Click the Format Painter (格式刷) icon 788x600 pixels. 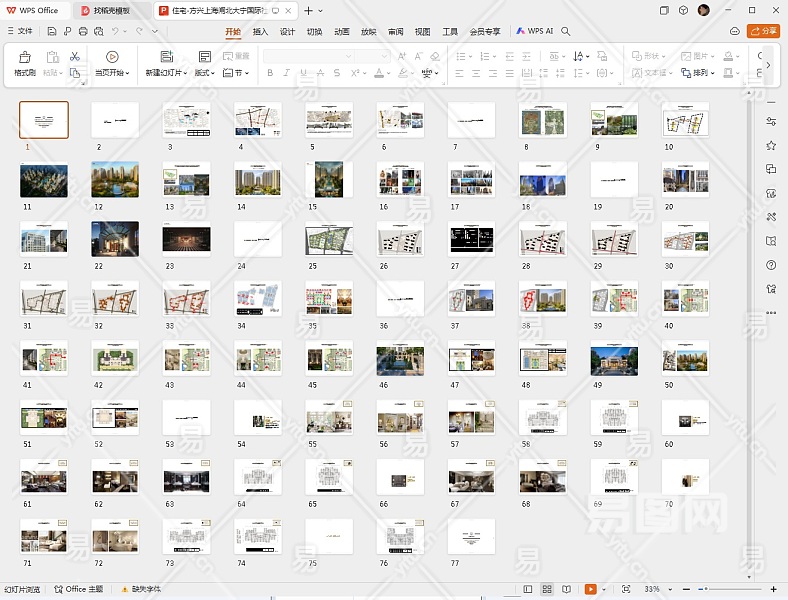(24, 58)
